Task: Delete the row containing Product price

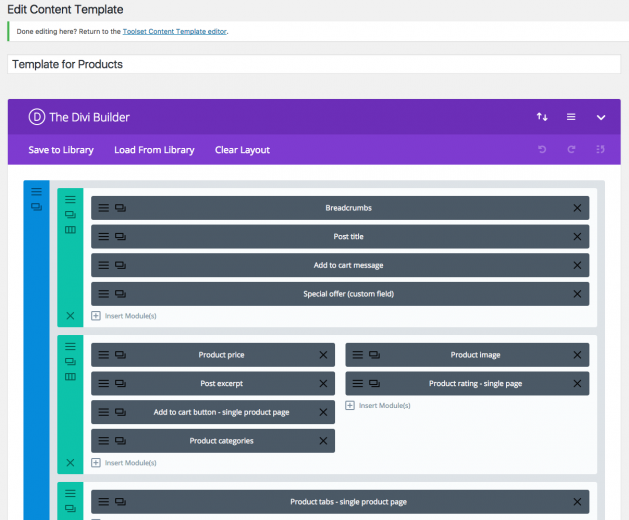Action: (x=70, y=463)
